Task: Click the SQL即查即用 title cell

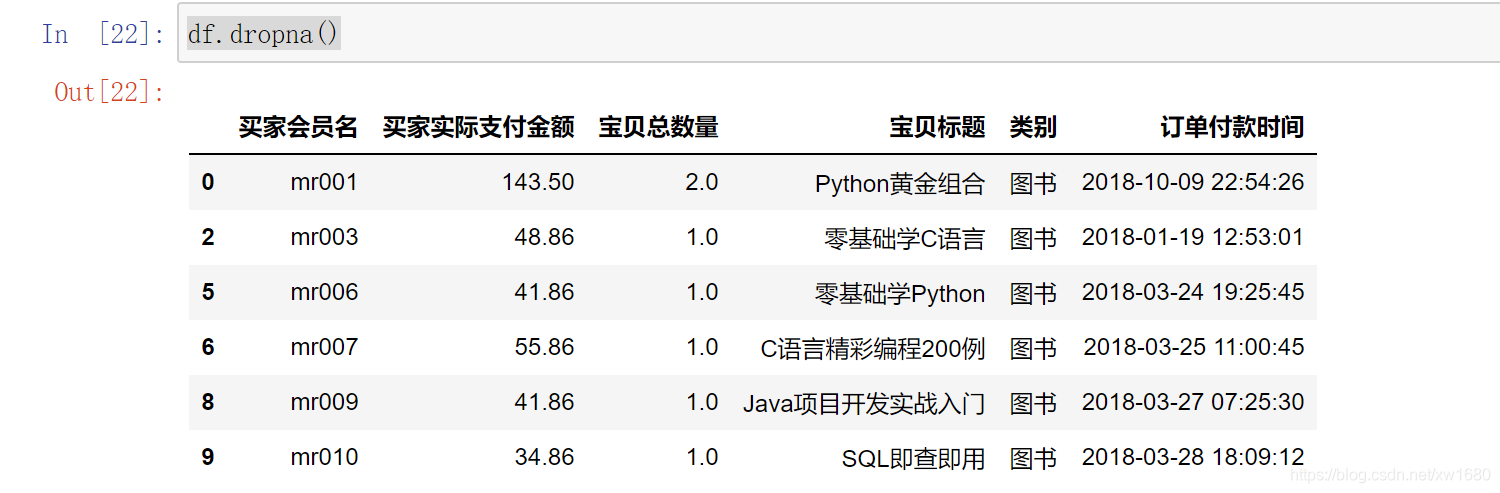Action: pos(913,458)
